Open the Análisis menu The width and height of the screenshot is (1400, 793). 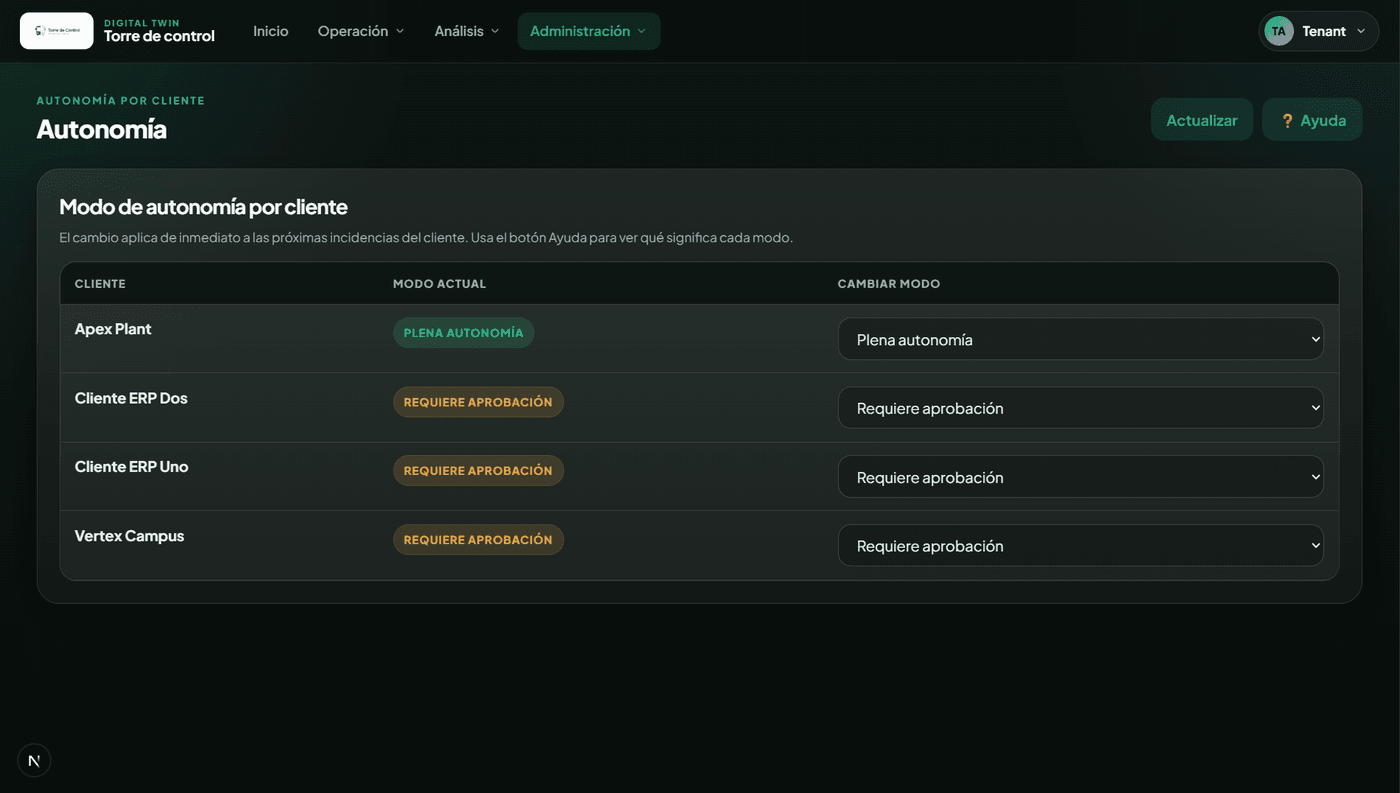click(x=467, y=31)
